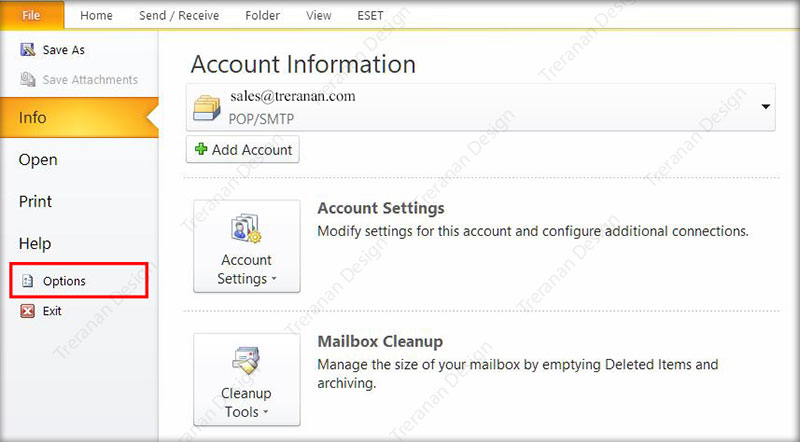The height and width of the screenshot is (442, 800).
Task: Click the Save Attachments paperclip icon
Action: point(28,79)
